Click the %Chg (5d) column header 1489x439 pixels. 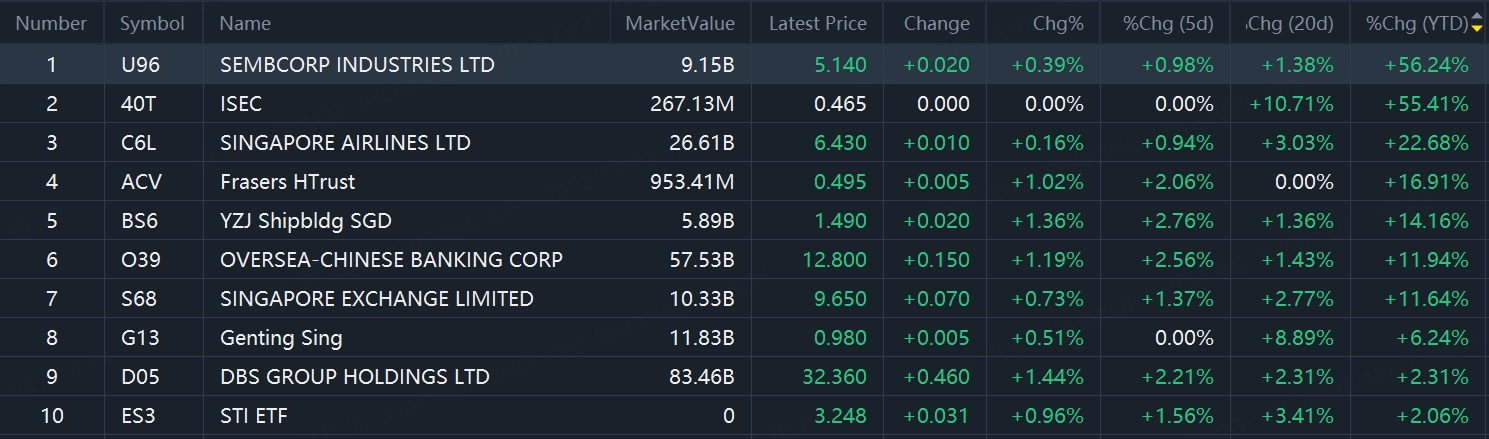1168,23
